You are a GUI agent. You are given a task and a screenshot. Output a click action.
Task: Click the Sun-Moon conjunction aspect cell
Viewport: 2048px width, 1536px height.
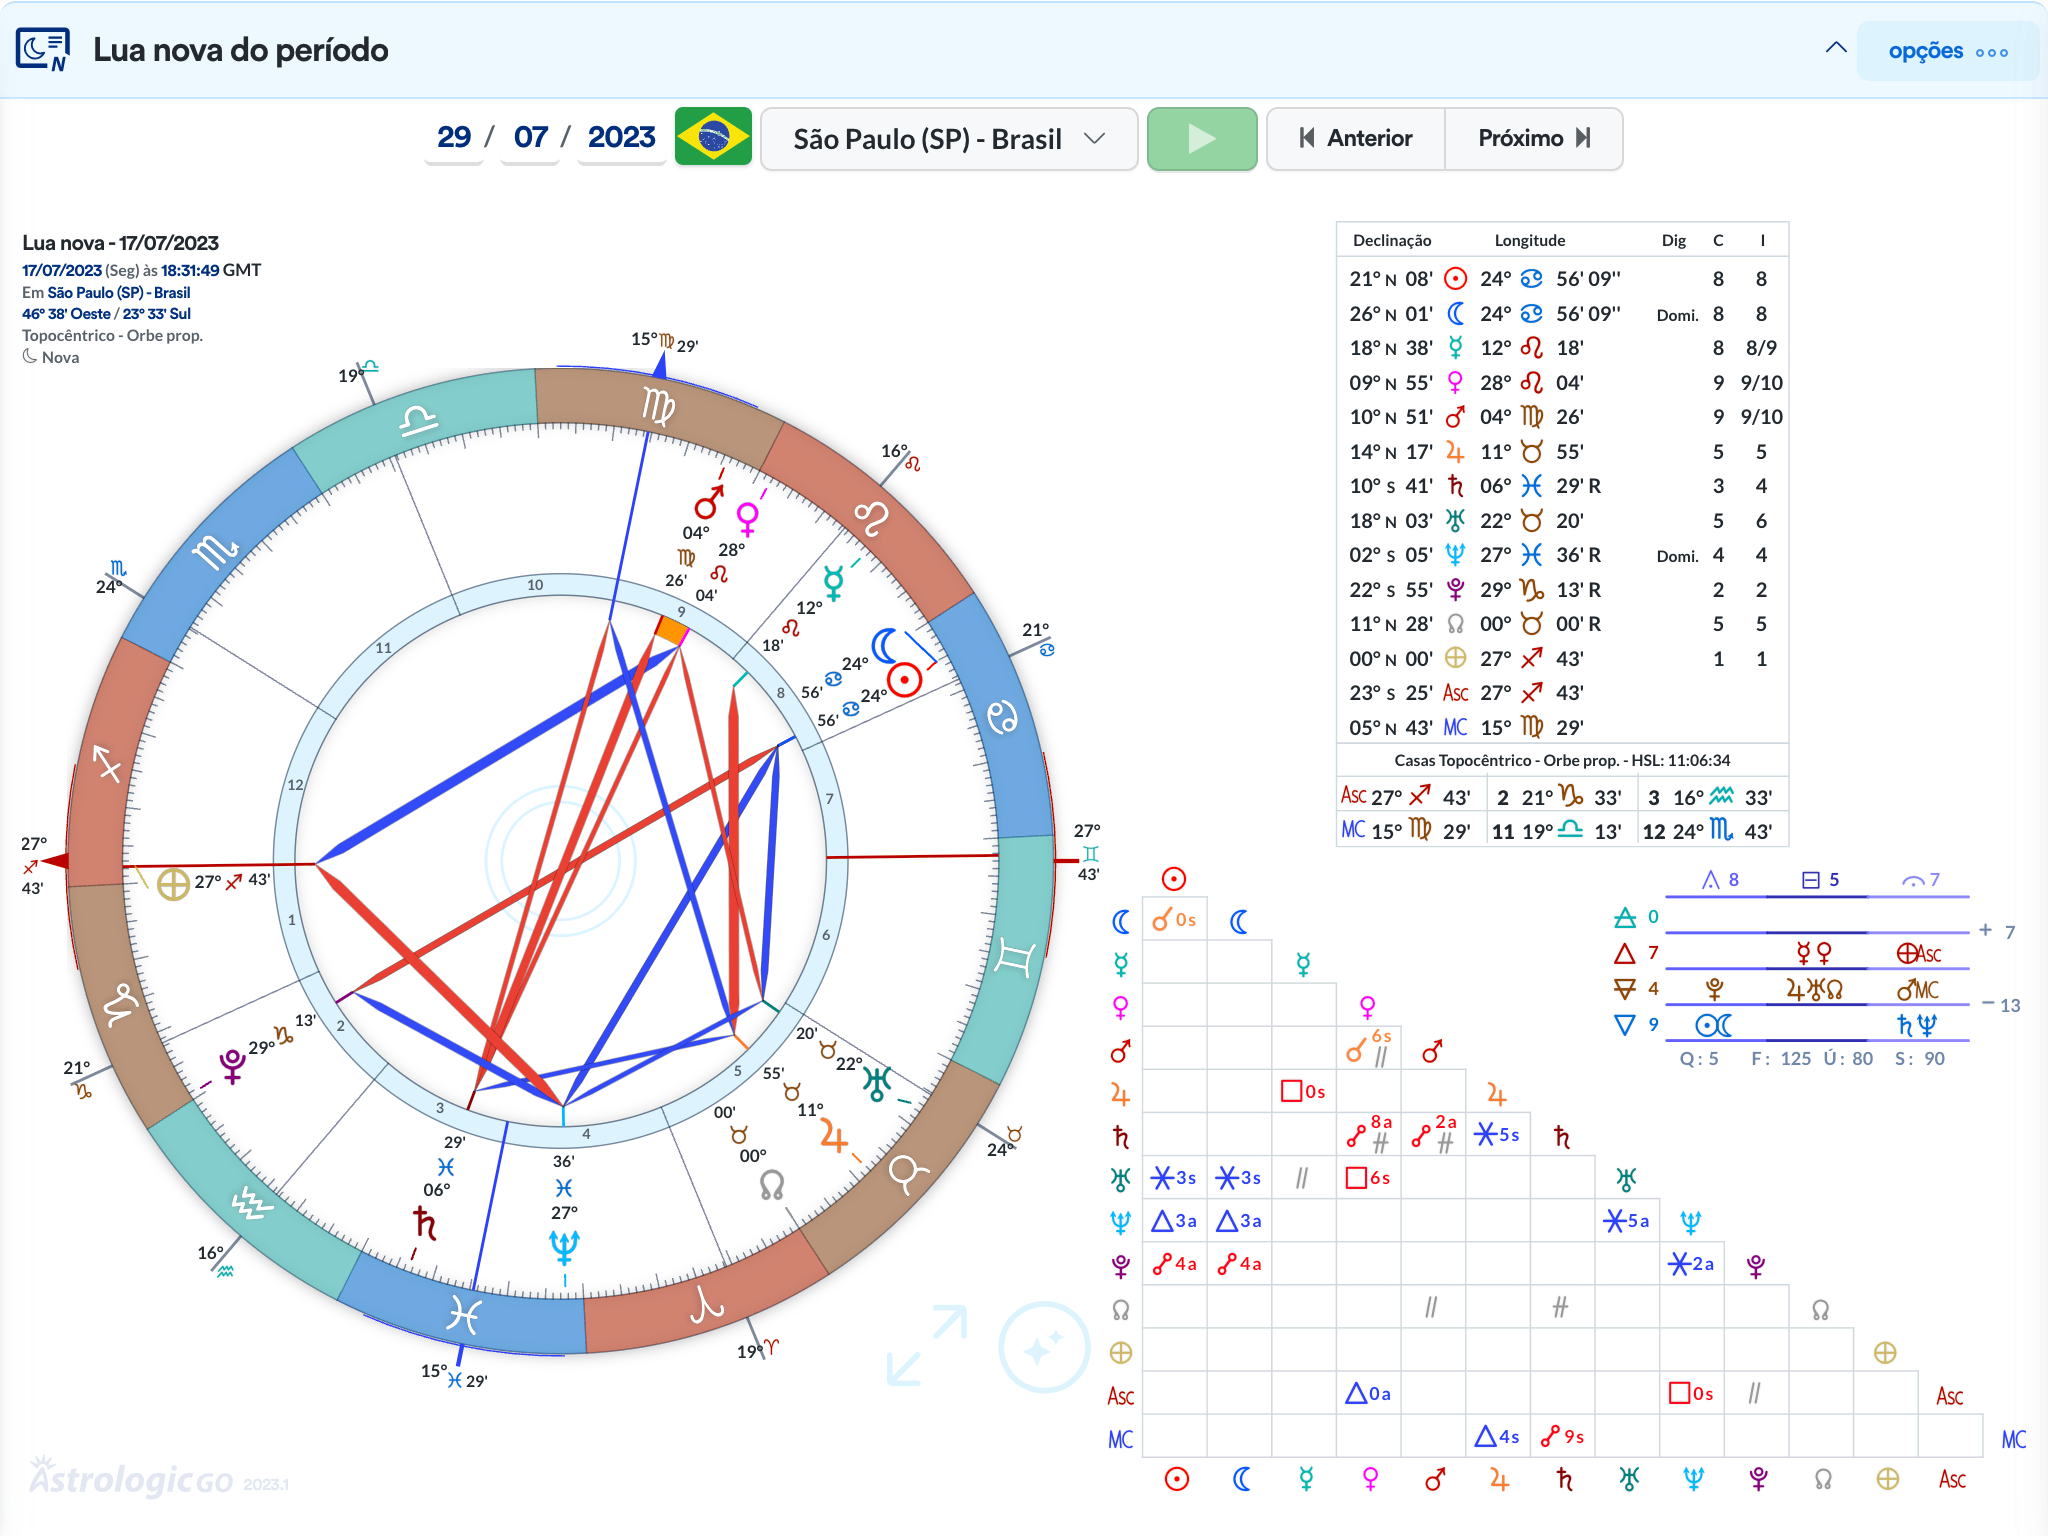pos(1174,920)
